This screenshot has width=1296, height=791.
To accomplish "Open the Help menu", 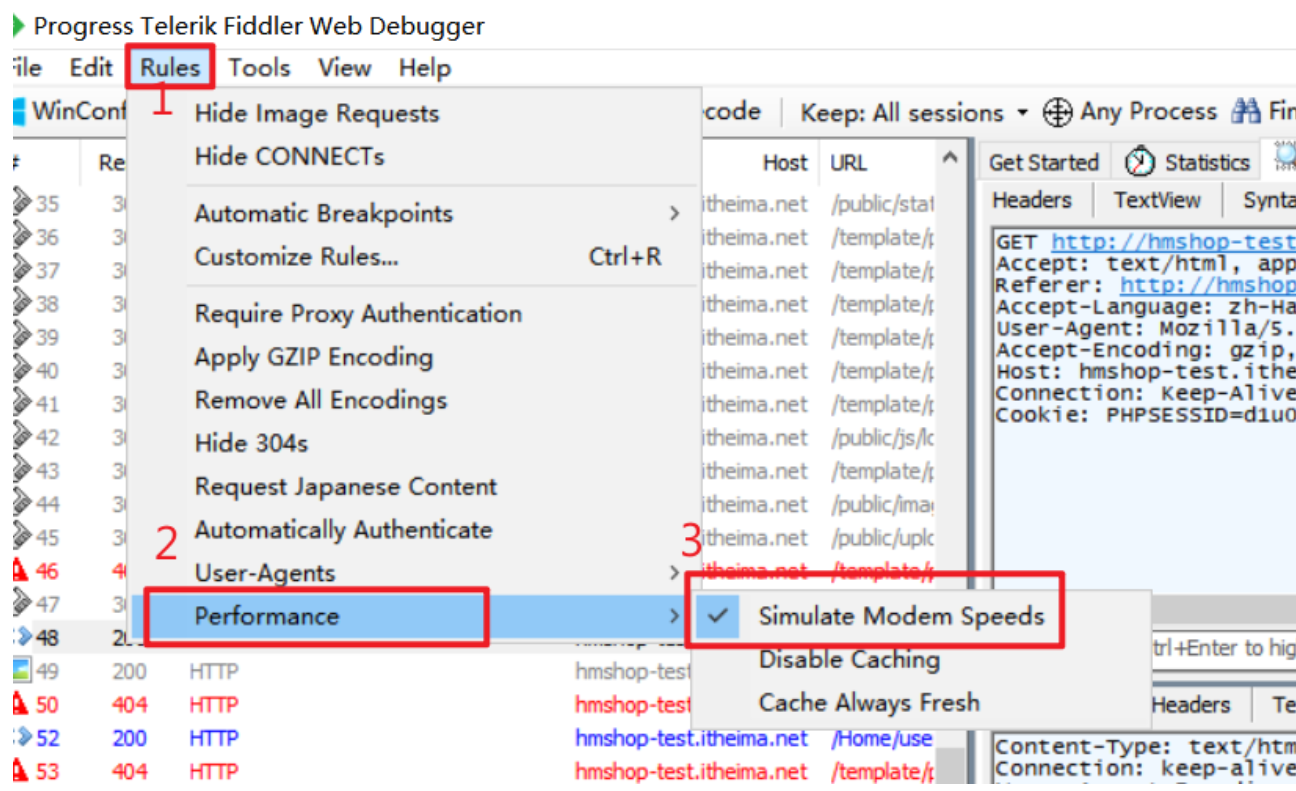I will (425, 68).
